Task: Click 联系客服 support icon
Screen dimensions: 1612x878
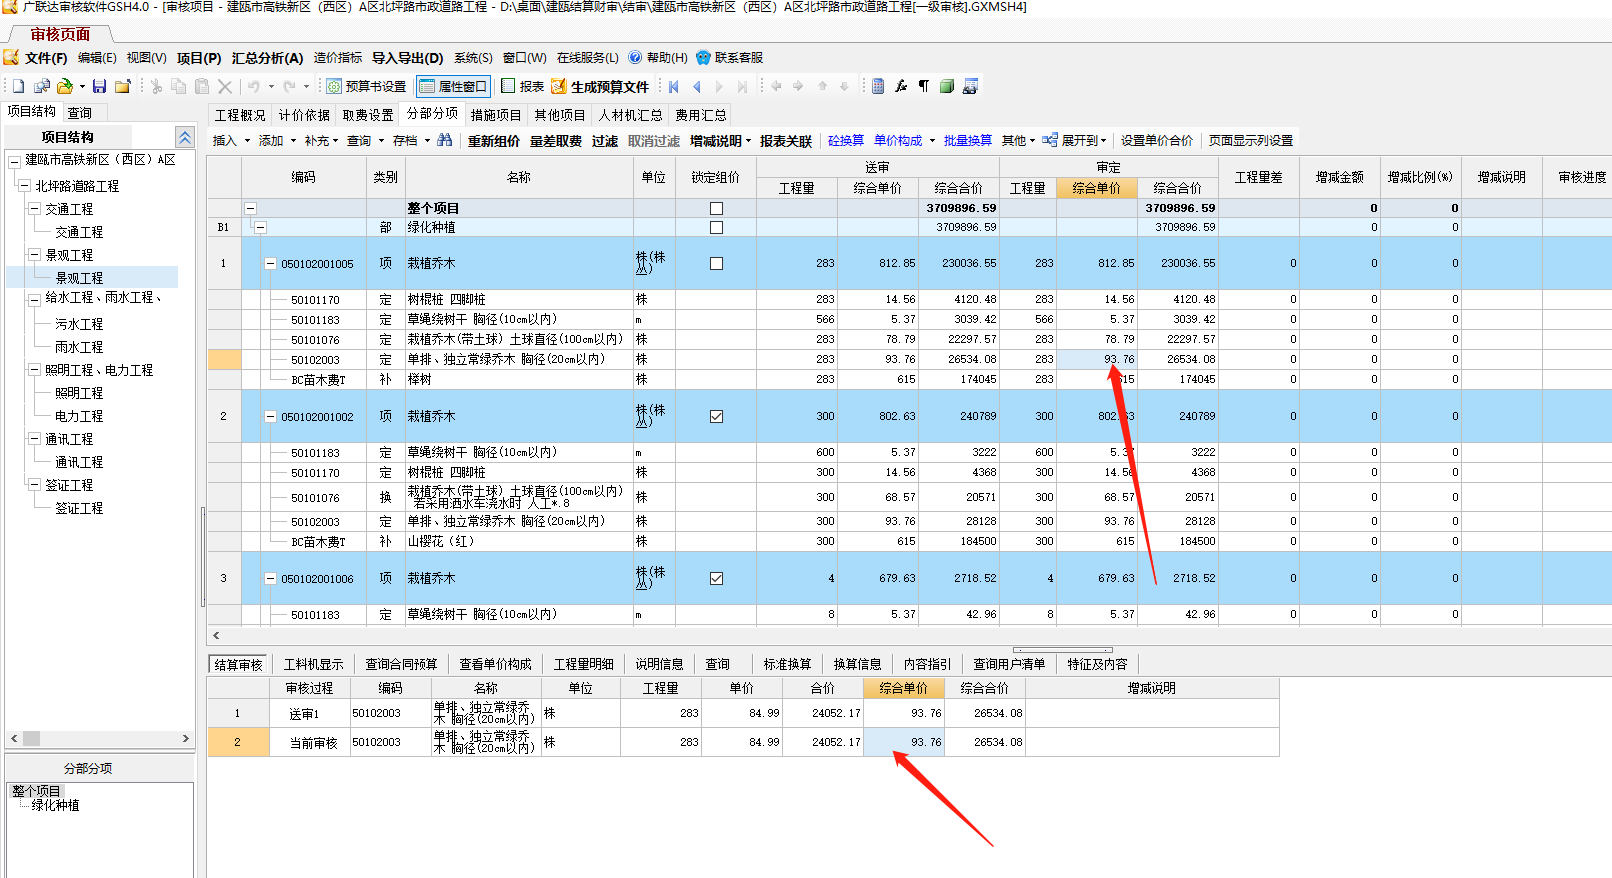Action: click(x=704, y=58)
